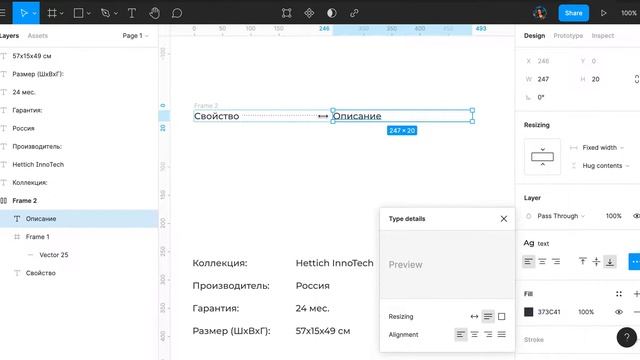This screenshot has height=360, width=640.
Task: Select the Hand tool
Action: pos(154,13)
